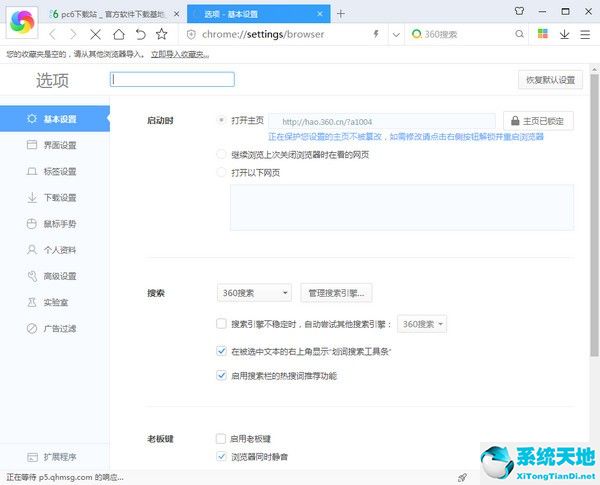
Task: Click the skin shirt icon in title bar
Action: click(x=519, y=11)
